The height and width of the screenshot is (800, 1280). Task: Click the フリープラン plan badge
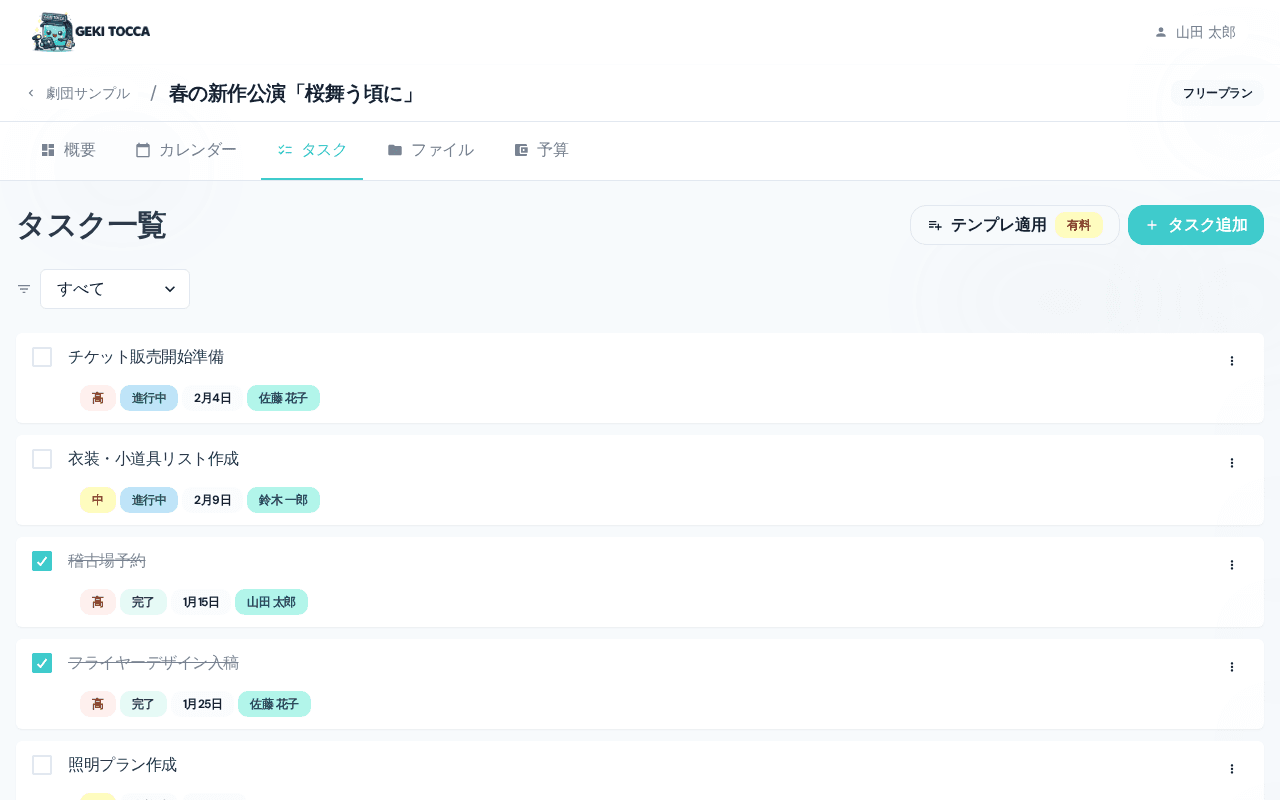point(1217,93)
